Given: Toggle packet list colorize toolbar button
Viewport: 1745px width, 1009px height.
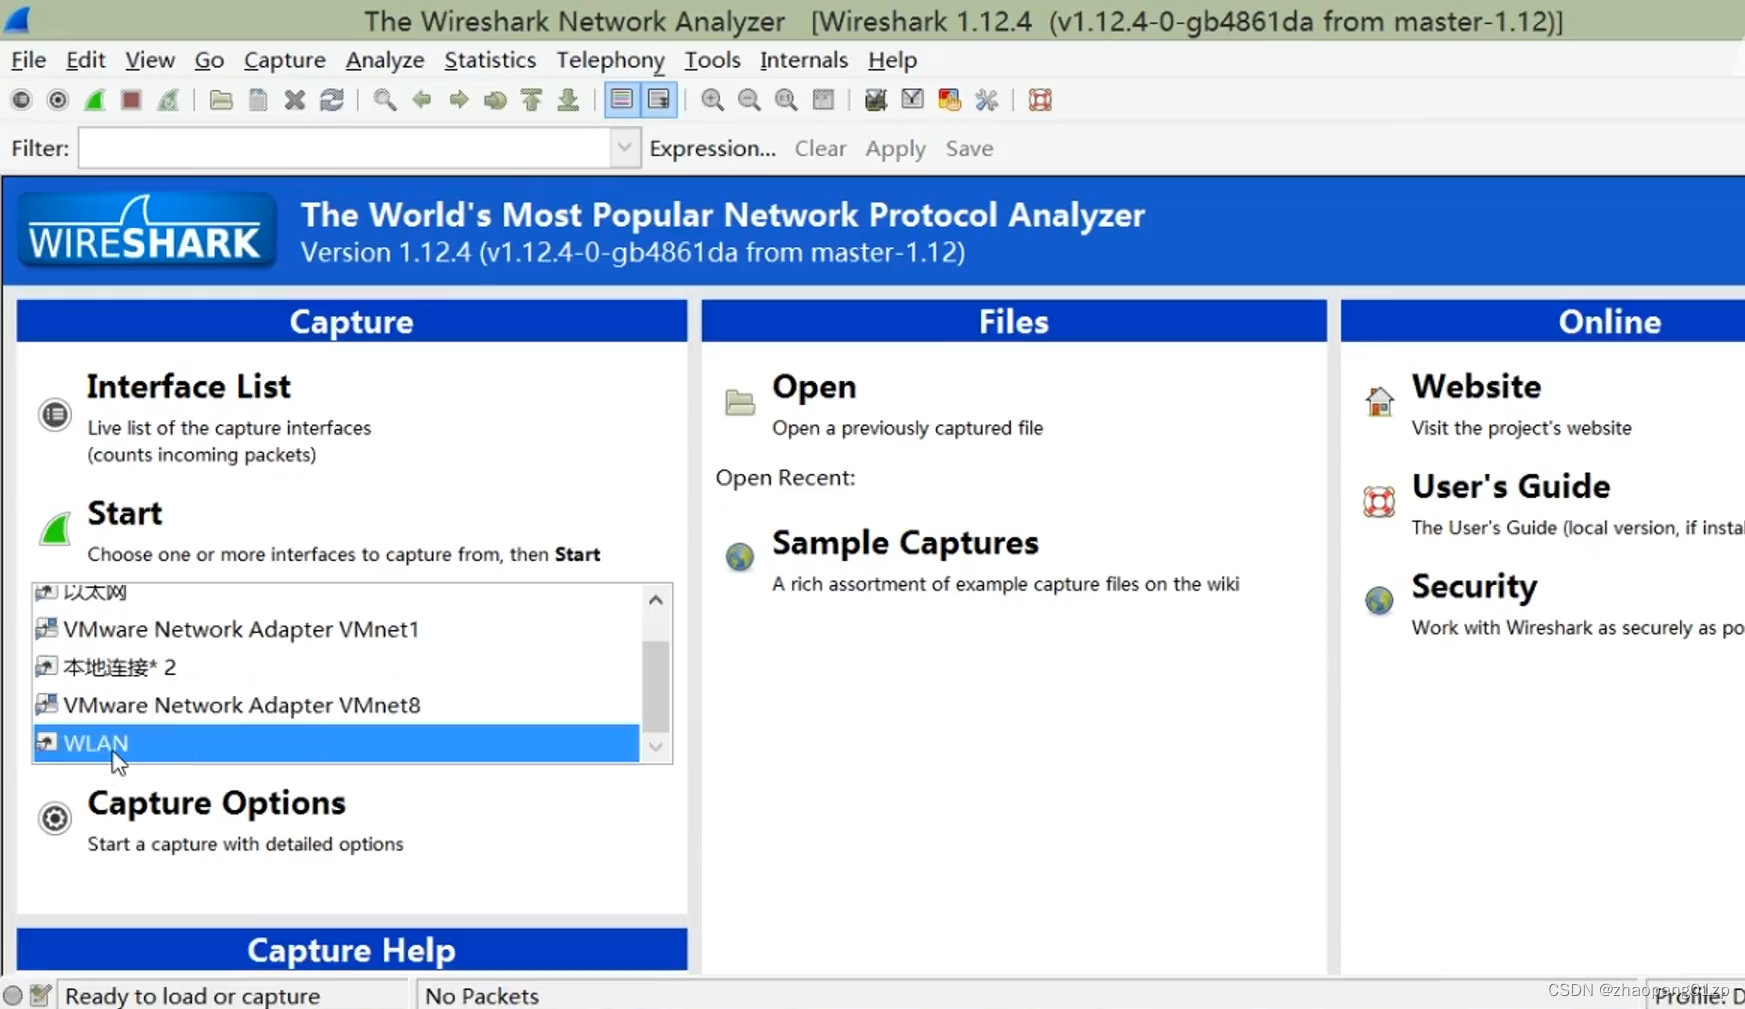Looking at the screenshot, I should (x=622, y=100).
